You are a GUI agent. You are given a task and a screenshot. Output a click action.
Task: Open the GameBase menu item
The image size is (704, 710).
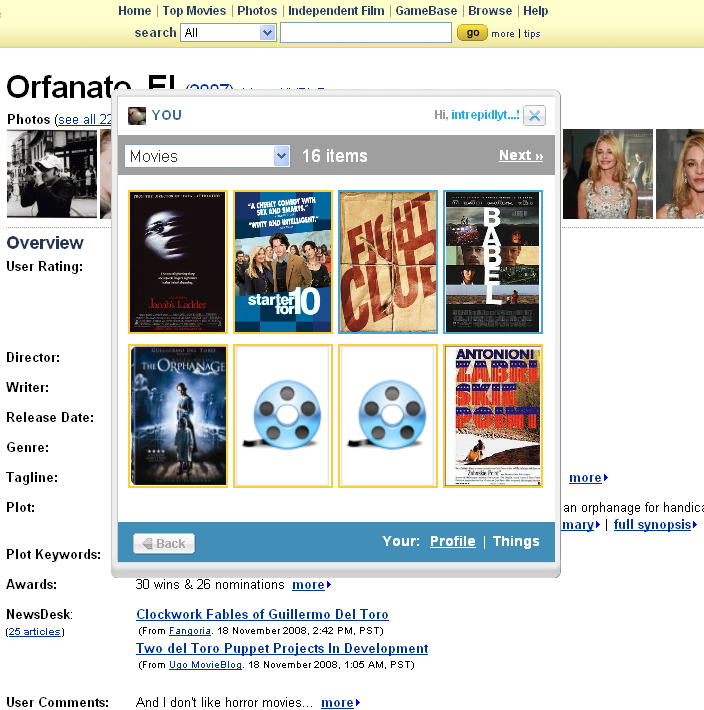(x=426, y=10)
